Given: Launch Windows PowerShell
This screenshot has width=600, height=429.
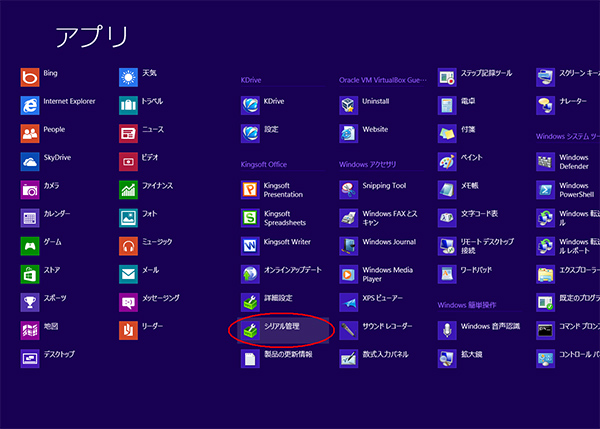Looking at the screenshot, I should point(546,190).
